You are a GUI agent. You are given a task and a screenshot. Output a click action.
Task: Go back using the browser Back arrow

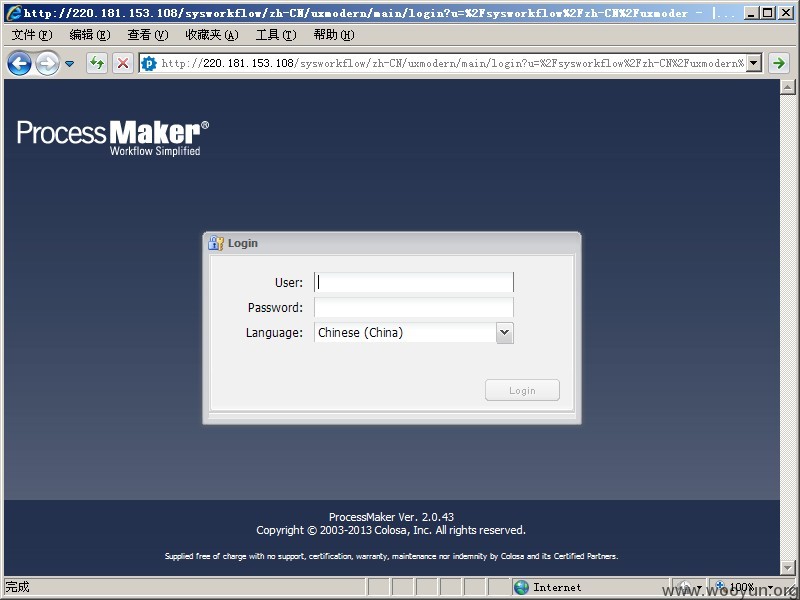coord(19,64)
